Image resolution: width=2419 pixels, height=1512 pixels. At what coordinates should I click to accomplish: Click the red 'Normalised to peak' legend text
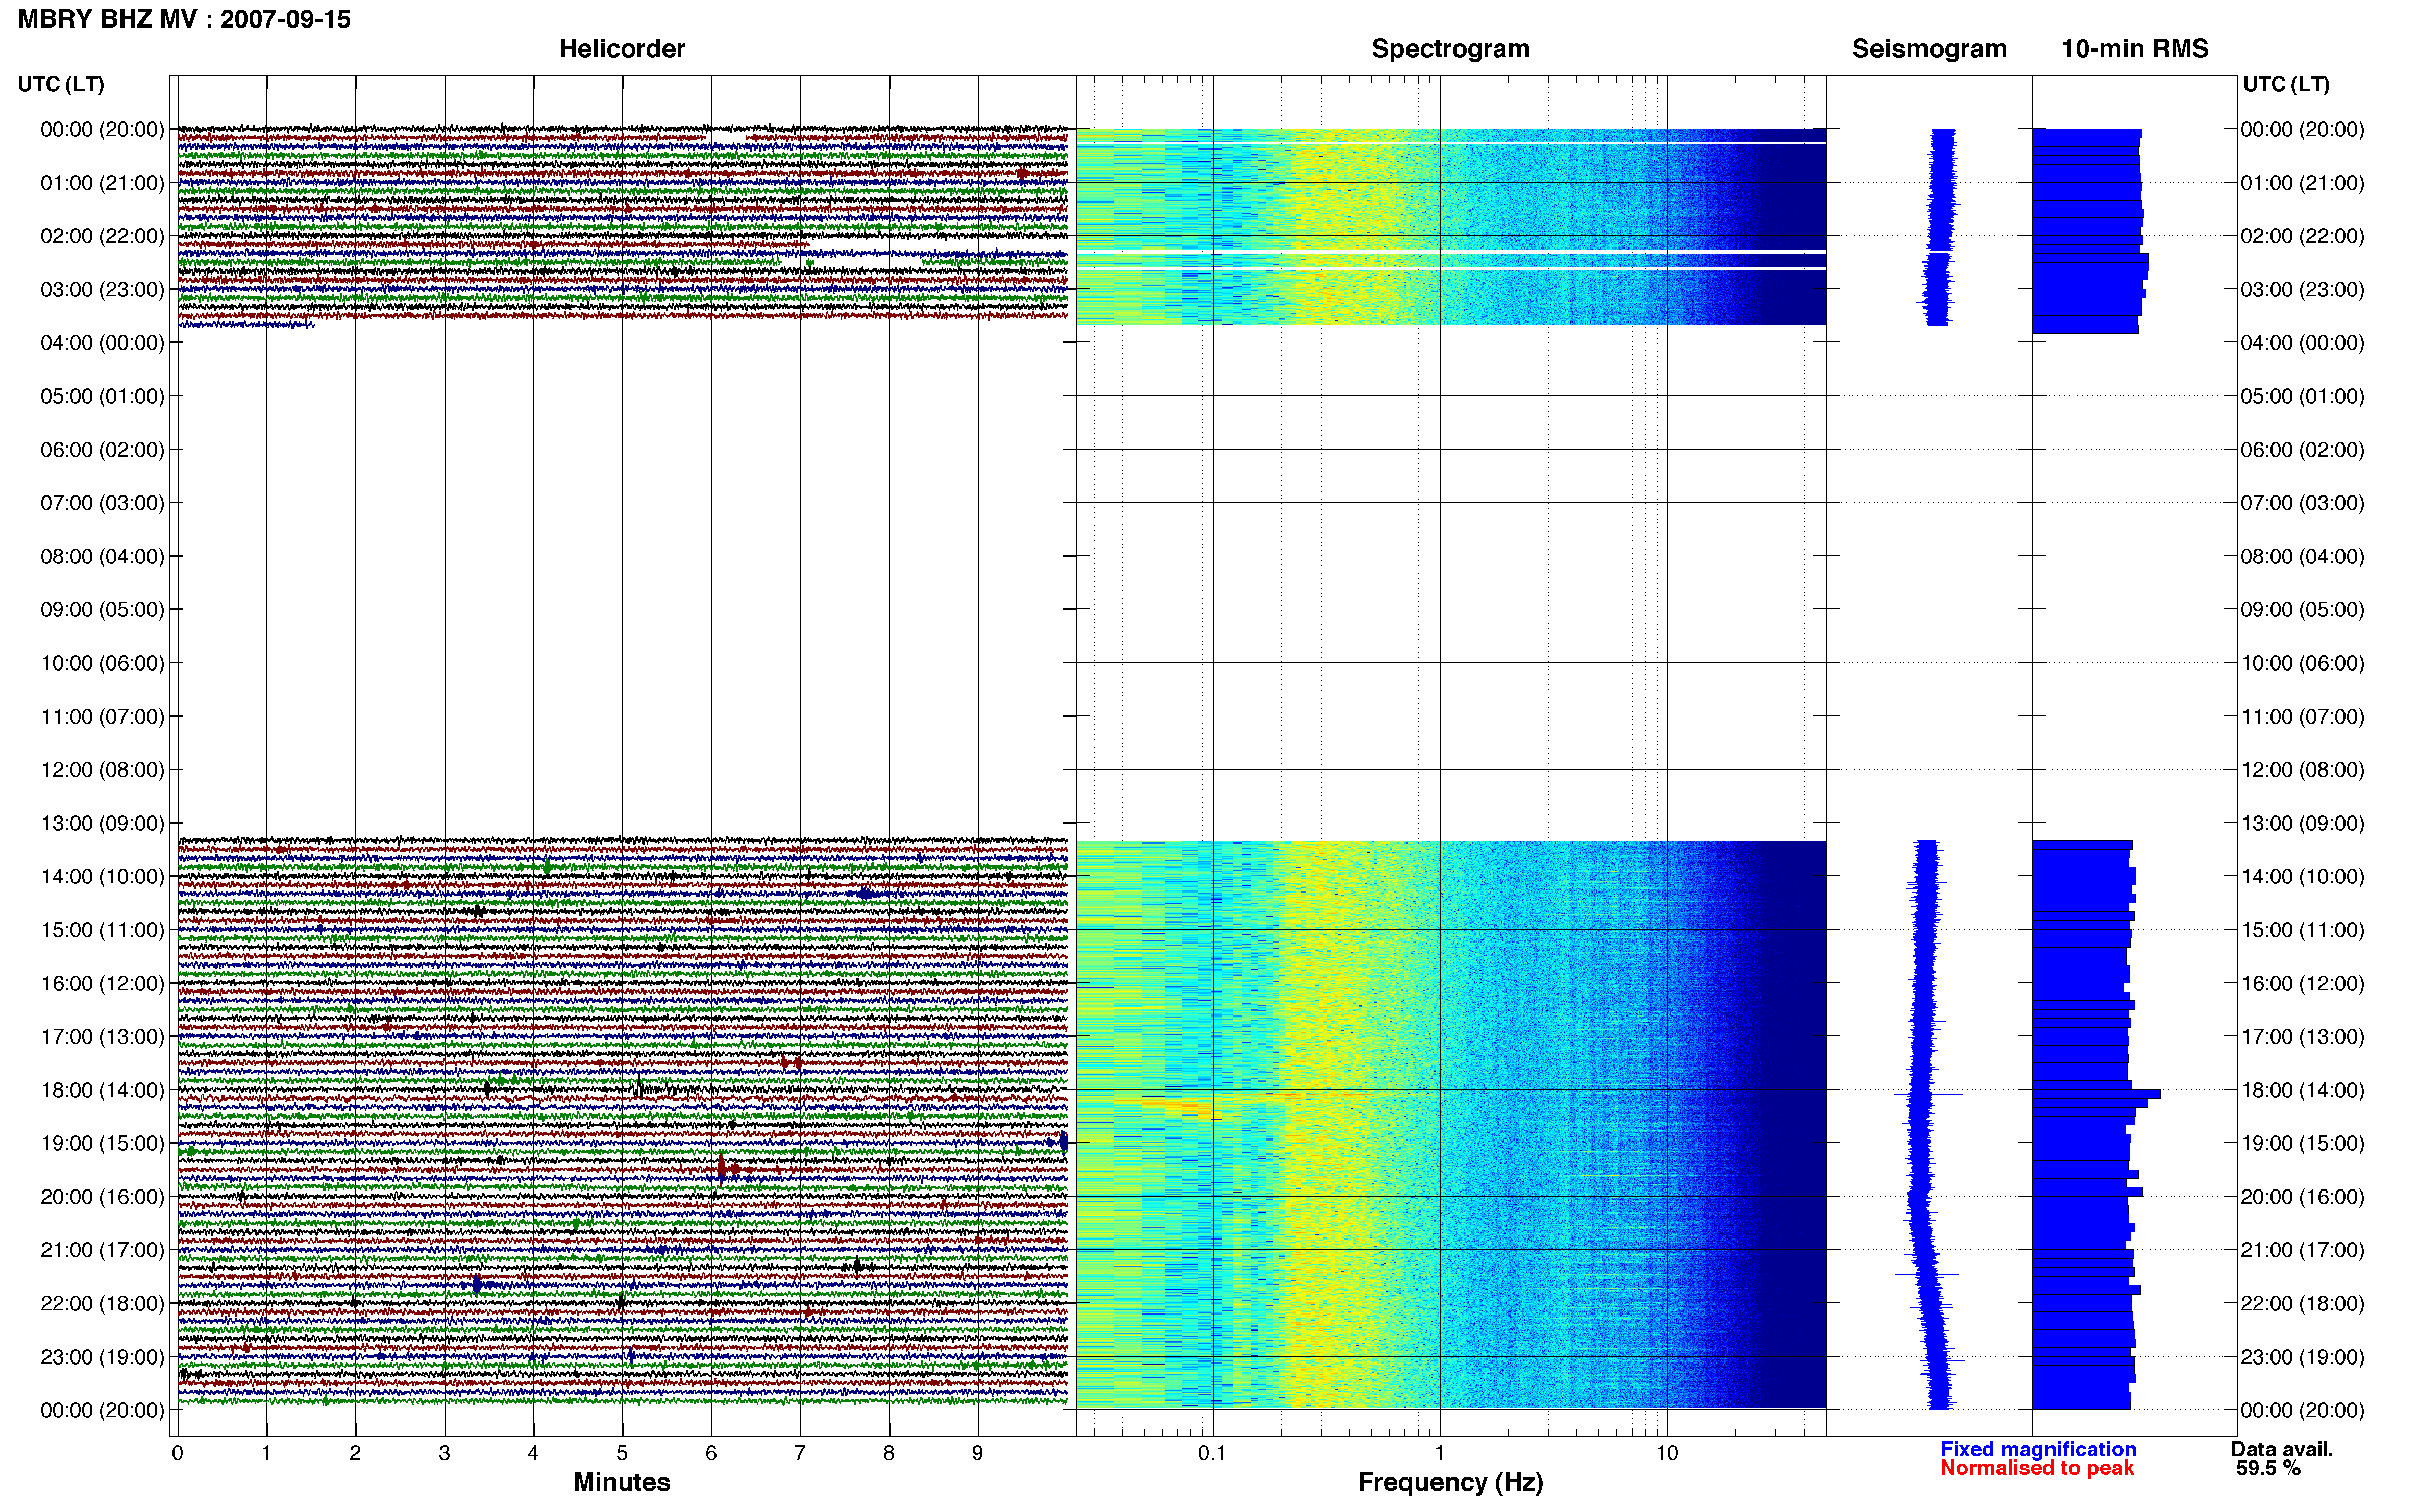[x=2037, y=1468]
